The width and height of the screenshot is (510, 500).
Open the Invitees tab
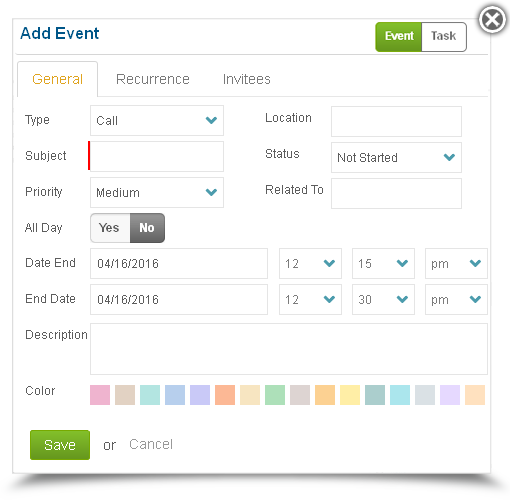[247, 79]
